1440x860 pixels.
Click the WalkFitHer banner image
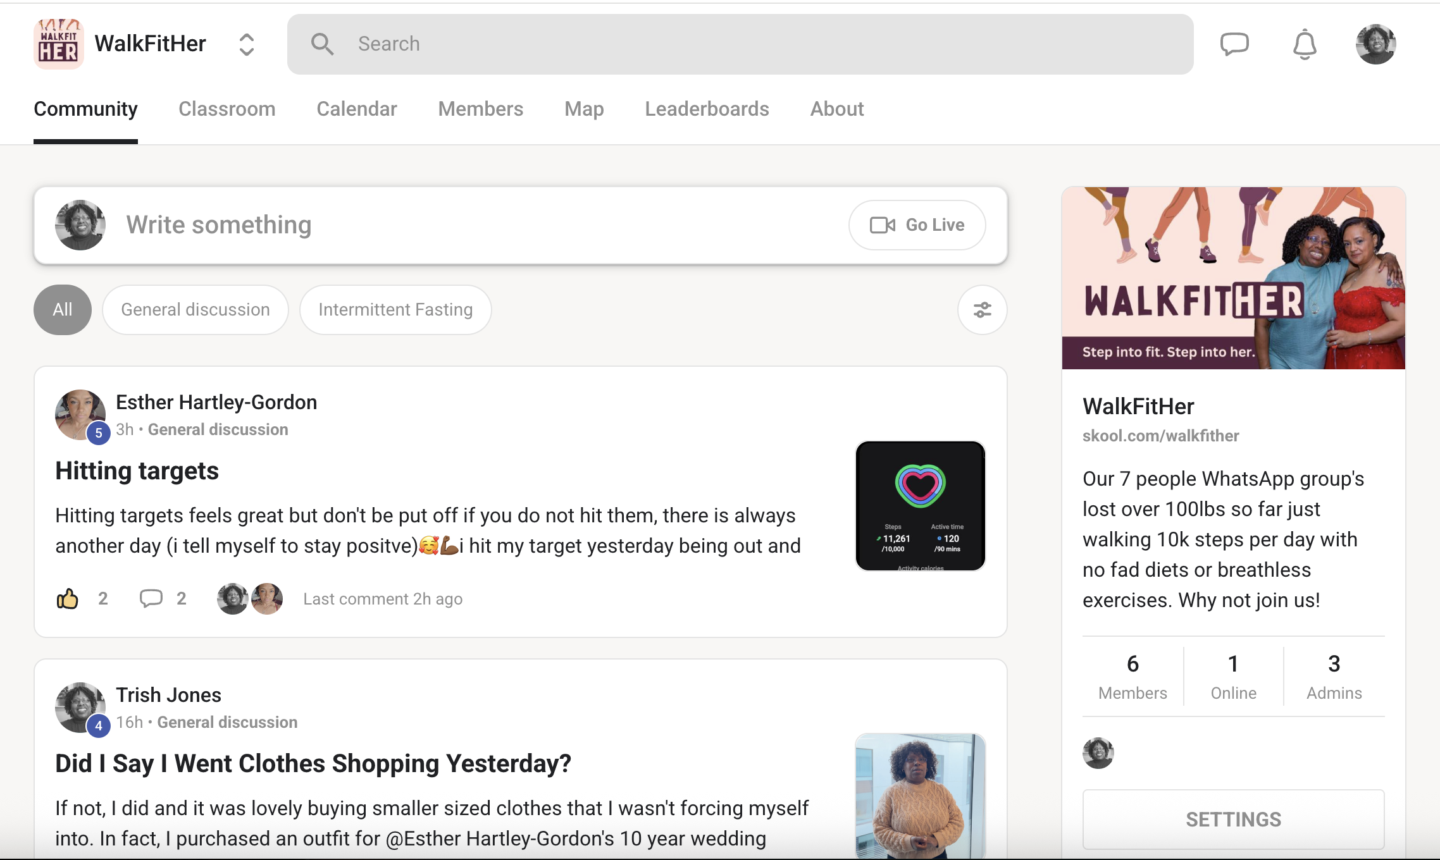coord(1234,278)
